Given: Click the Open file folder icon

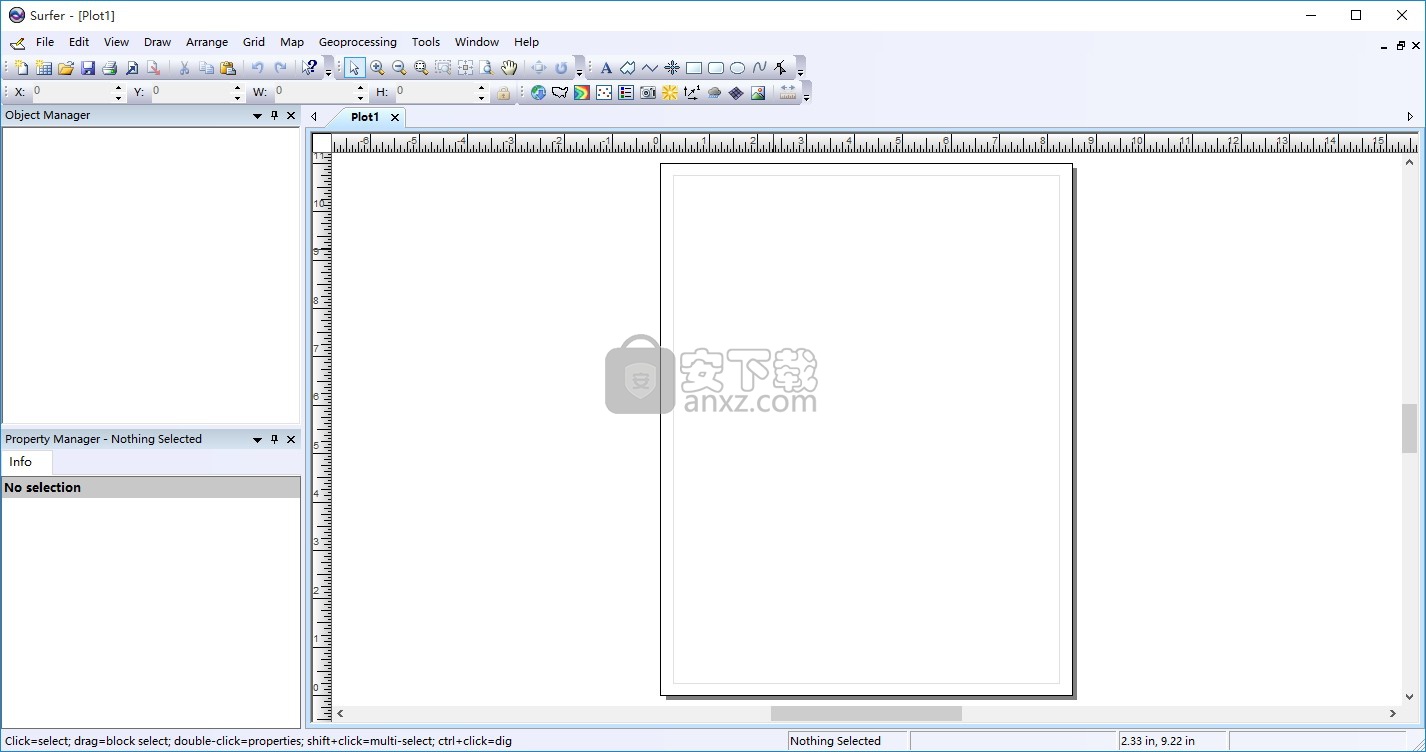Looking at the screenshot, I should click(x=66, y=68).
